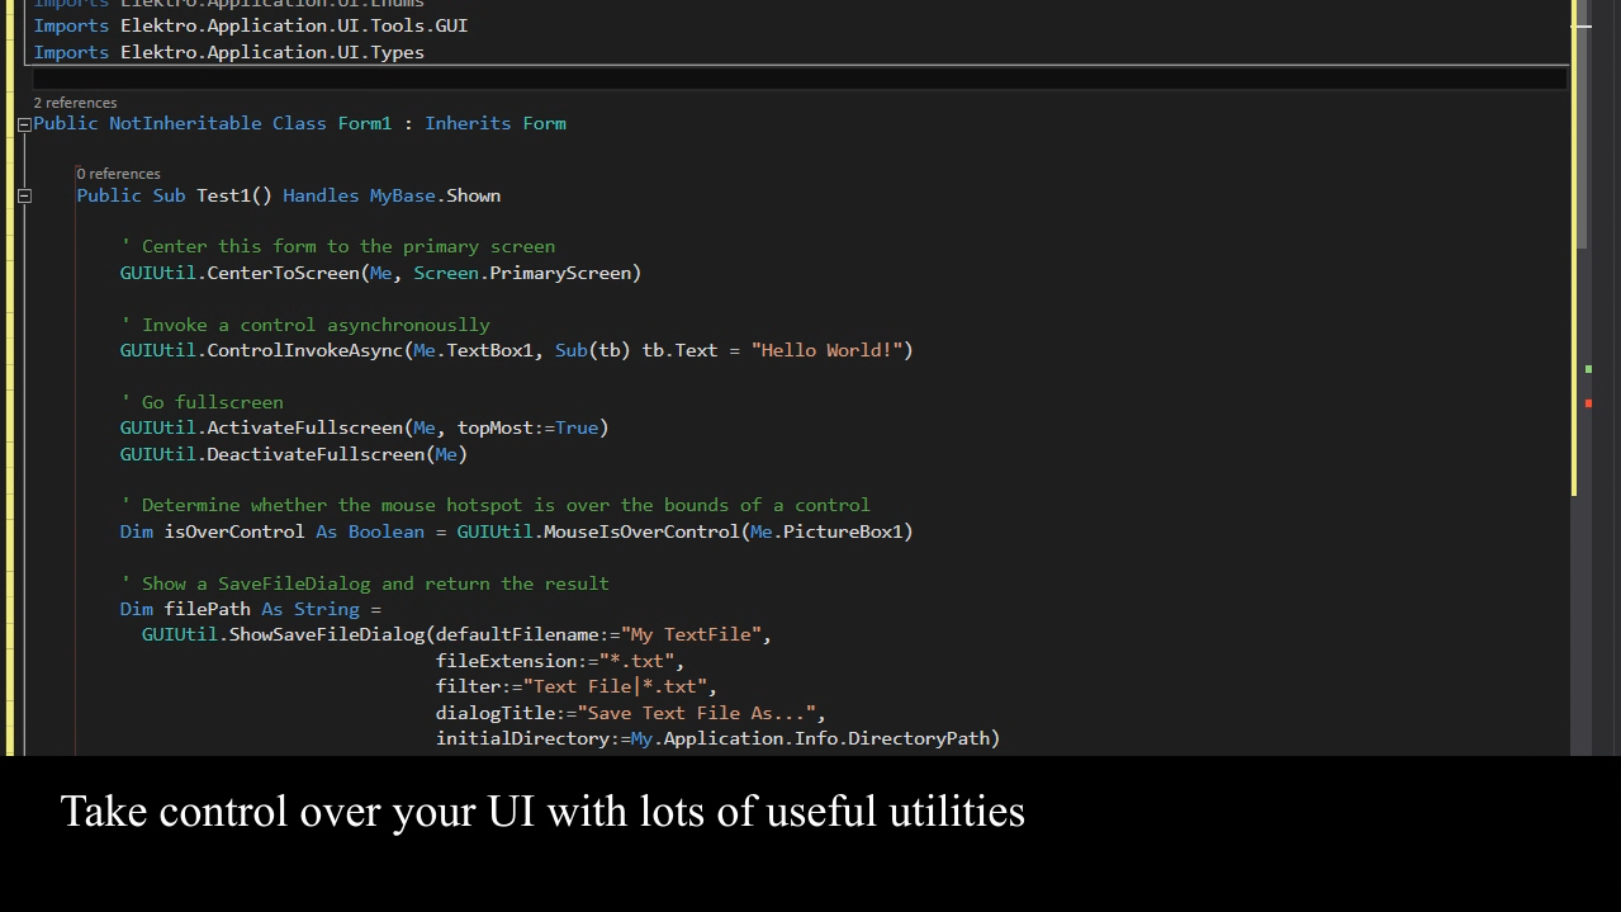Screen dimensions: 1621x912
Task: Jump to the green marker in the scrollbar
Action: click(1588, 370)
